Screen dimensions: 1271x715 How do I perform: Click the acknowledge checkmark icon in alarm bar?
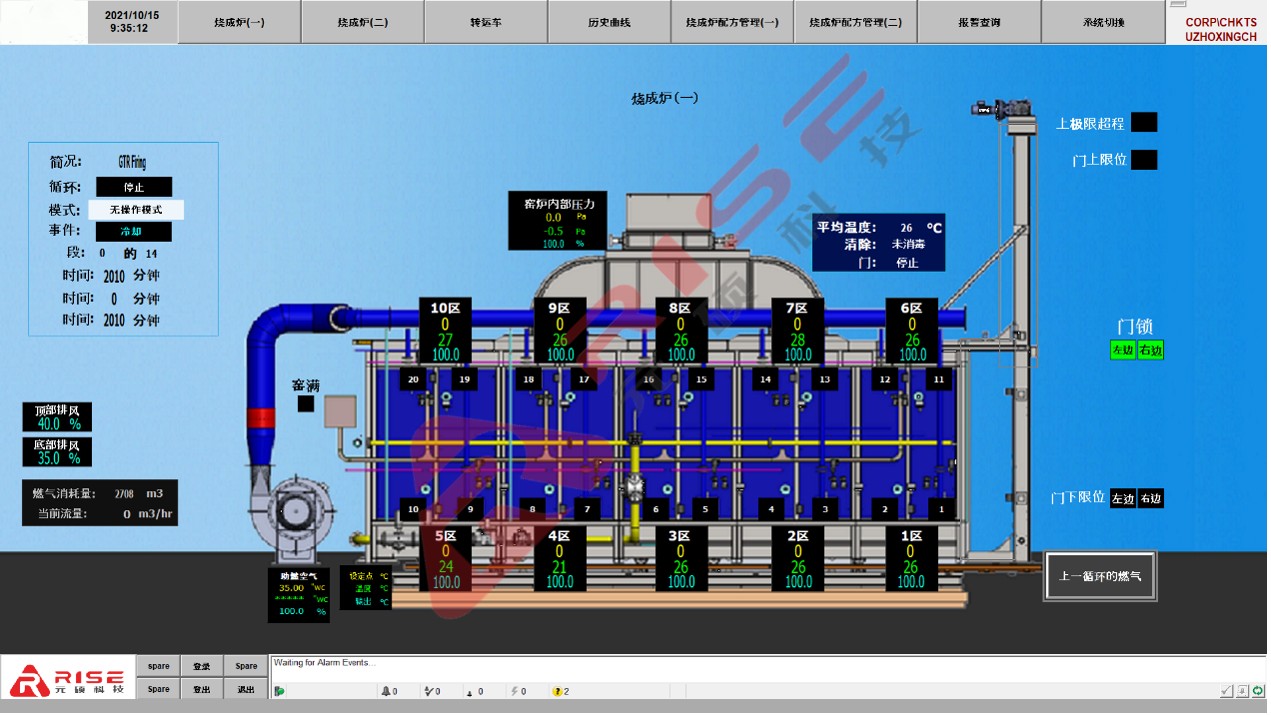(x=1226, y=690)
